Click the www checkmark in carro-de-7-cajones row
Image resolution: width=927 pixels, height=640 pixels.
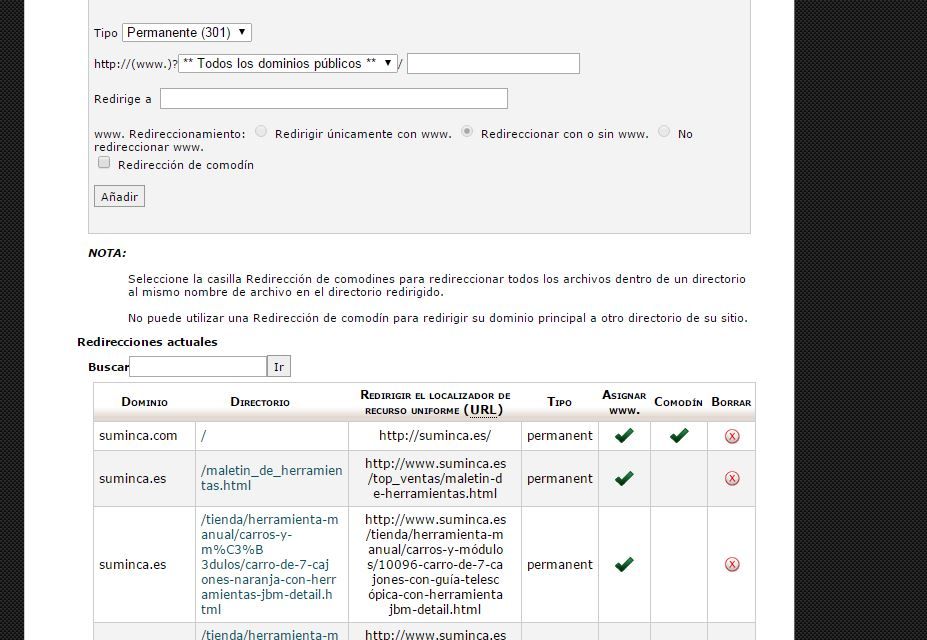(624, 564)
